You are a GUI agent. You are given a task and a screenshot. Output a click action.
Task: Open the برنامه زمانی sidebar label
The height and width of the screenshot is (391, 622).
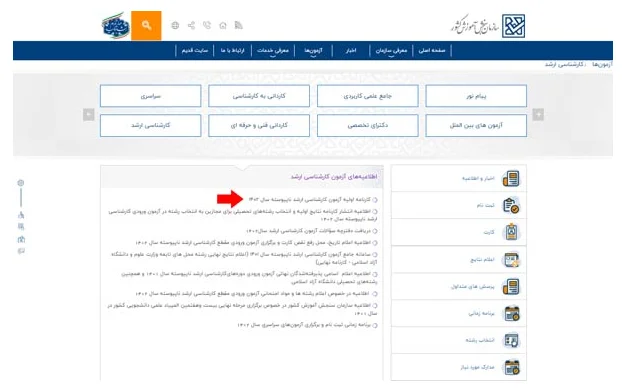(x=482, y=314)
